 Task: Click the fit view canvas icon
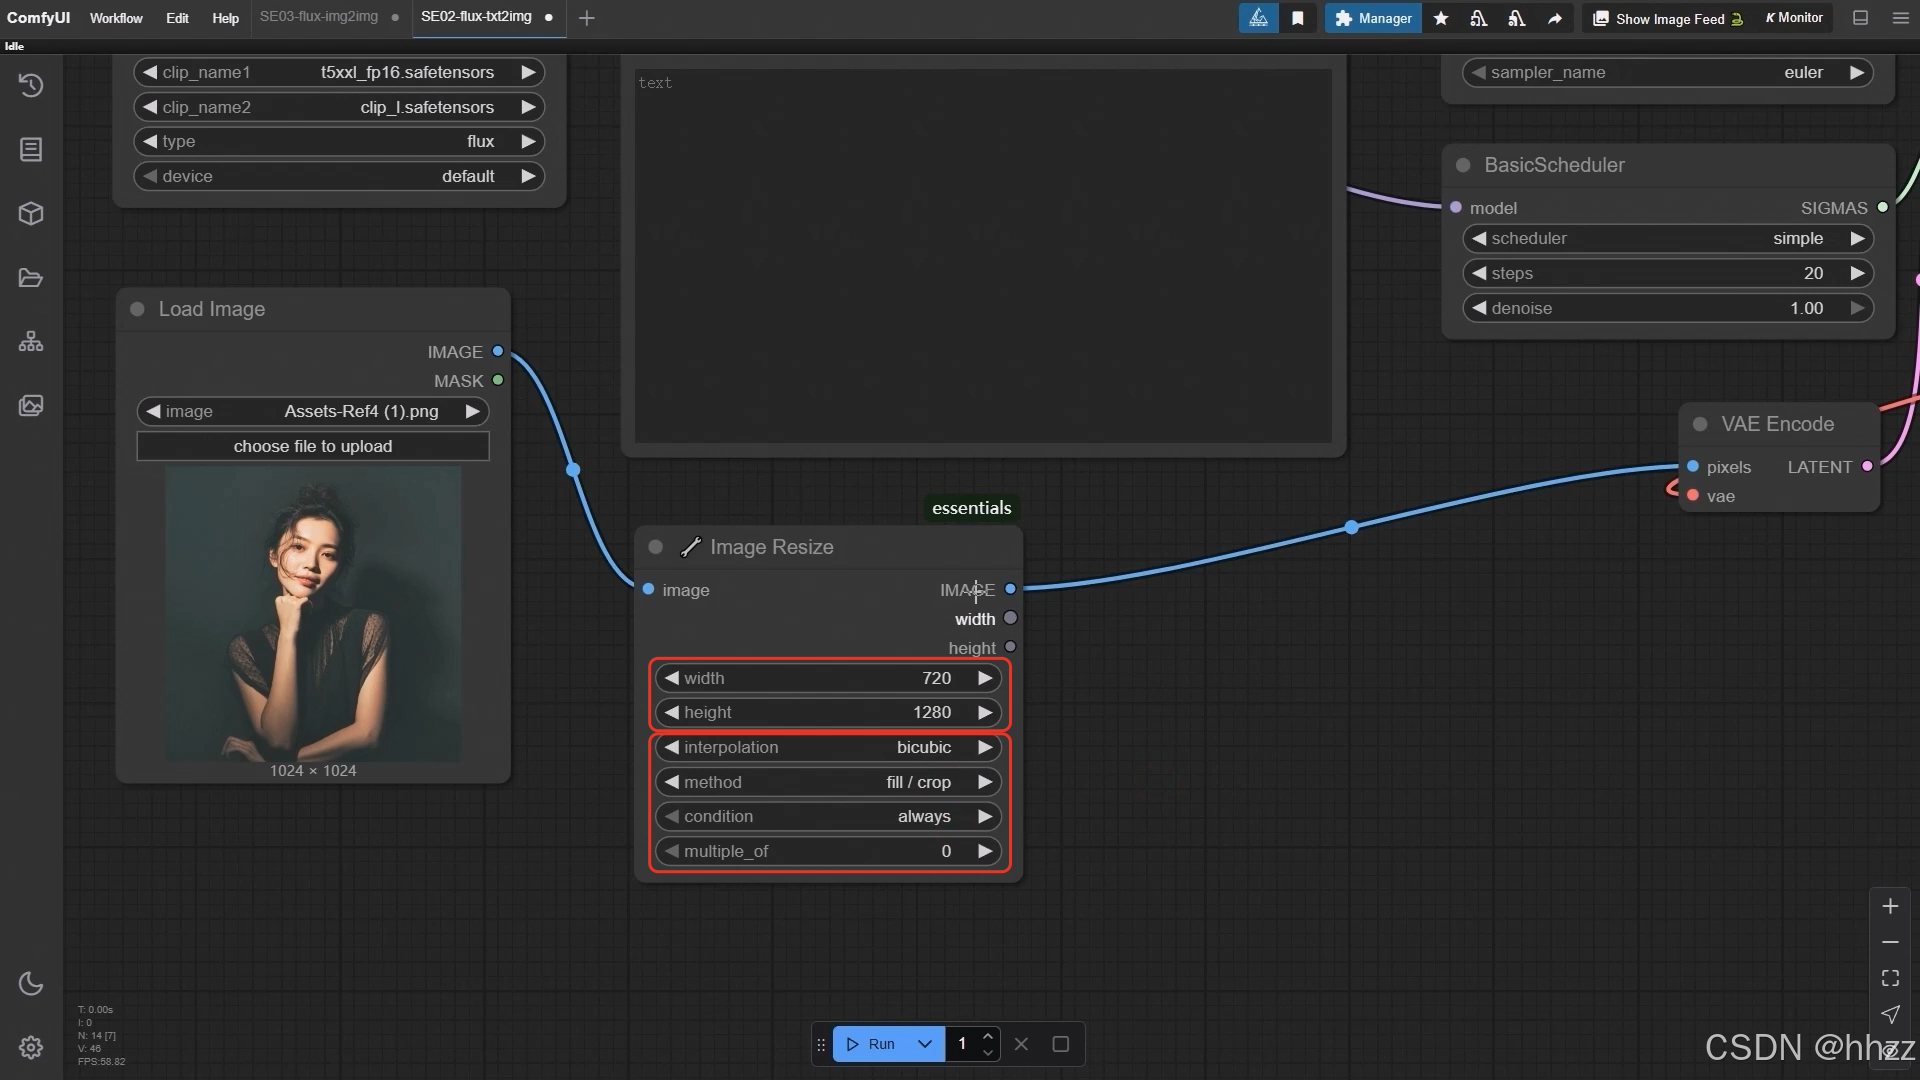click(x=1890, y=978)
